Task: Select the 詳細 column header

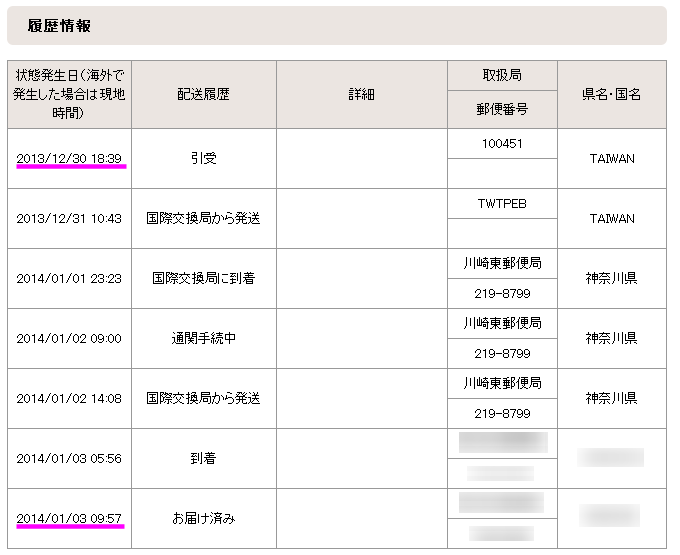Action: 362,94
